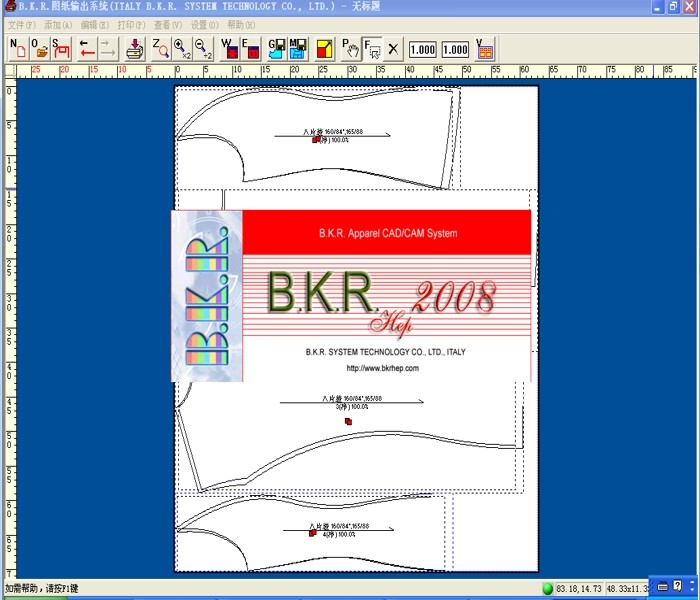Screen dimensions: 700x600
Task: Click the help question icon in language bar
Action: tap(678, 586)
